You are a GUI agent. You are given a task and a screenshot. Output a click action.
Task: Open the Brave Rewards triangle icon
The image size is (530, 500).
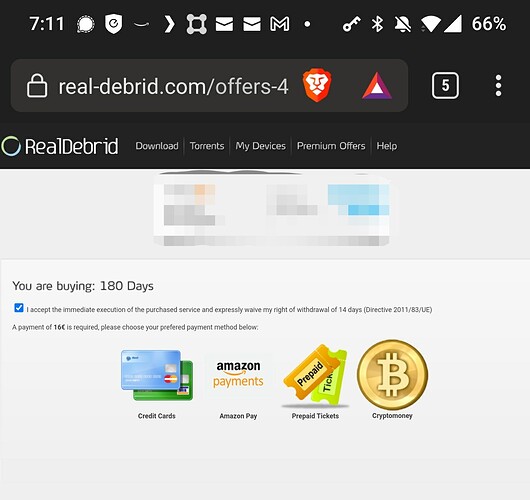[377, 86]
